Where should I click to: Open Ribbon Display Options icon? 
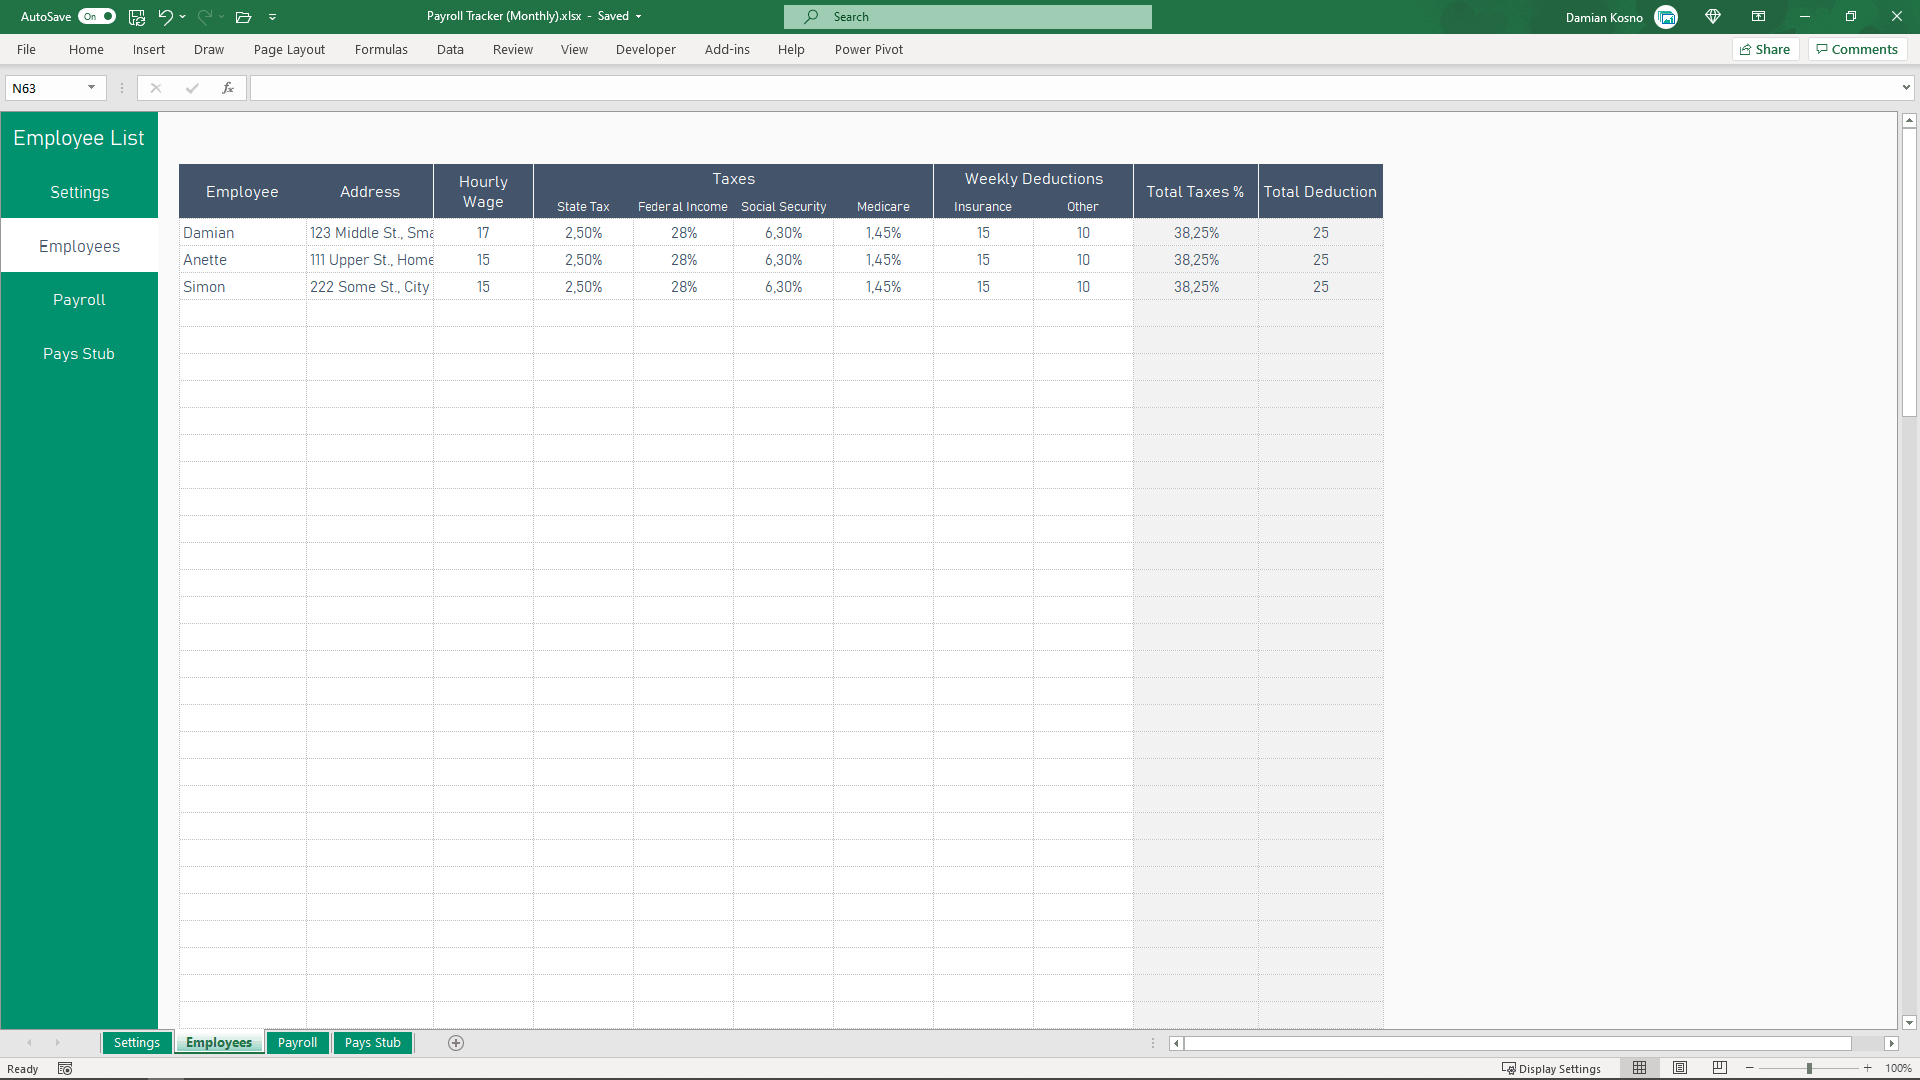click(x=1758, y=17)
